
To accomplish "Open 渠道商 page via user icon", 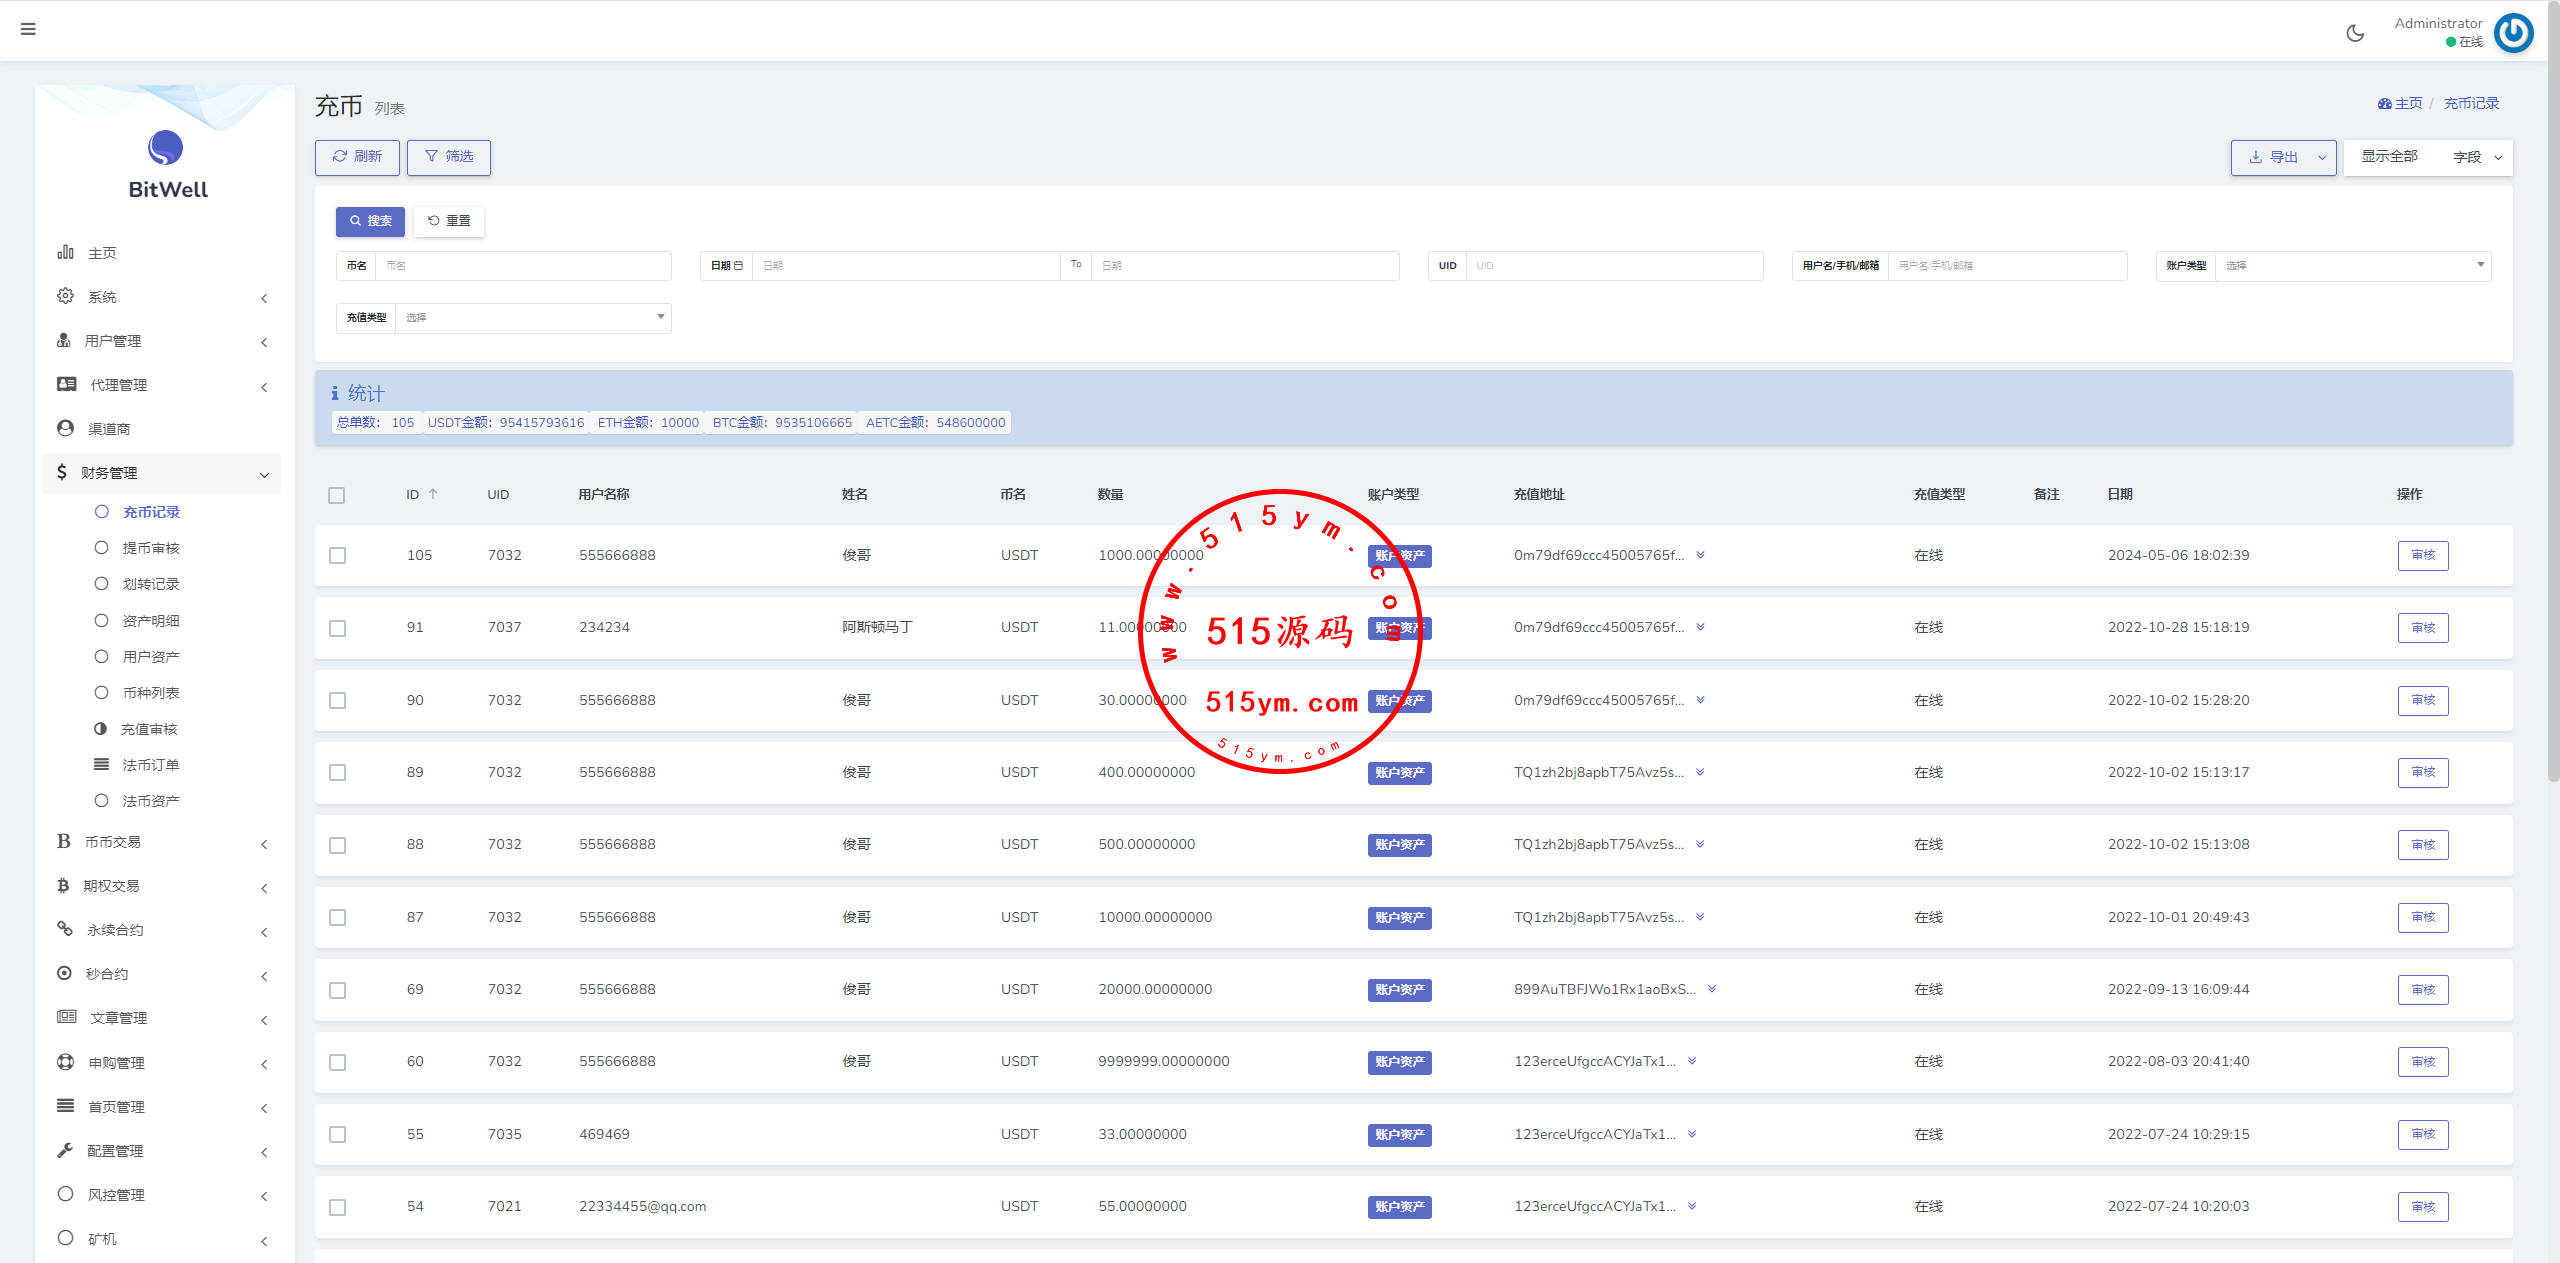I will tap(66, 428).
